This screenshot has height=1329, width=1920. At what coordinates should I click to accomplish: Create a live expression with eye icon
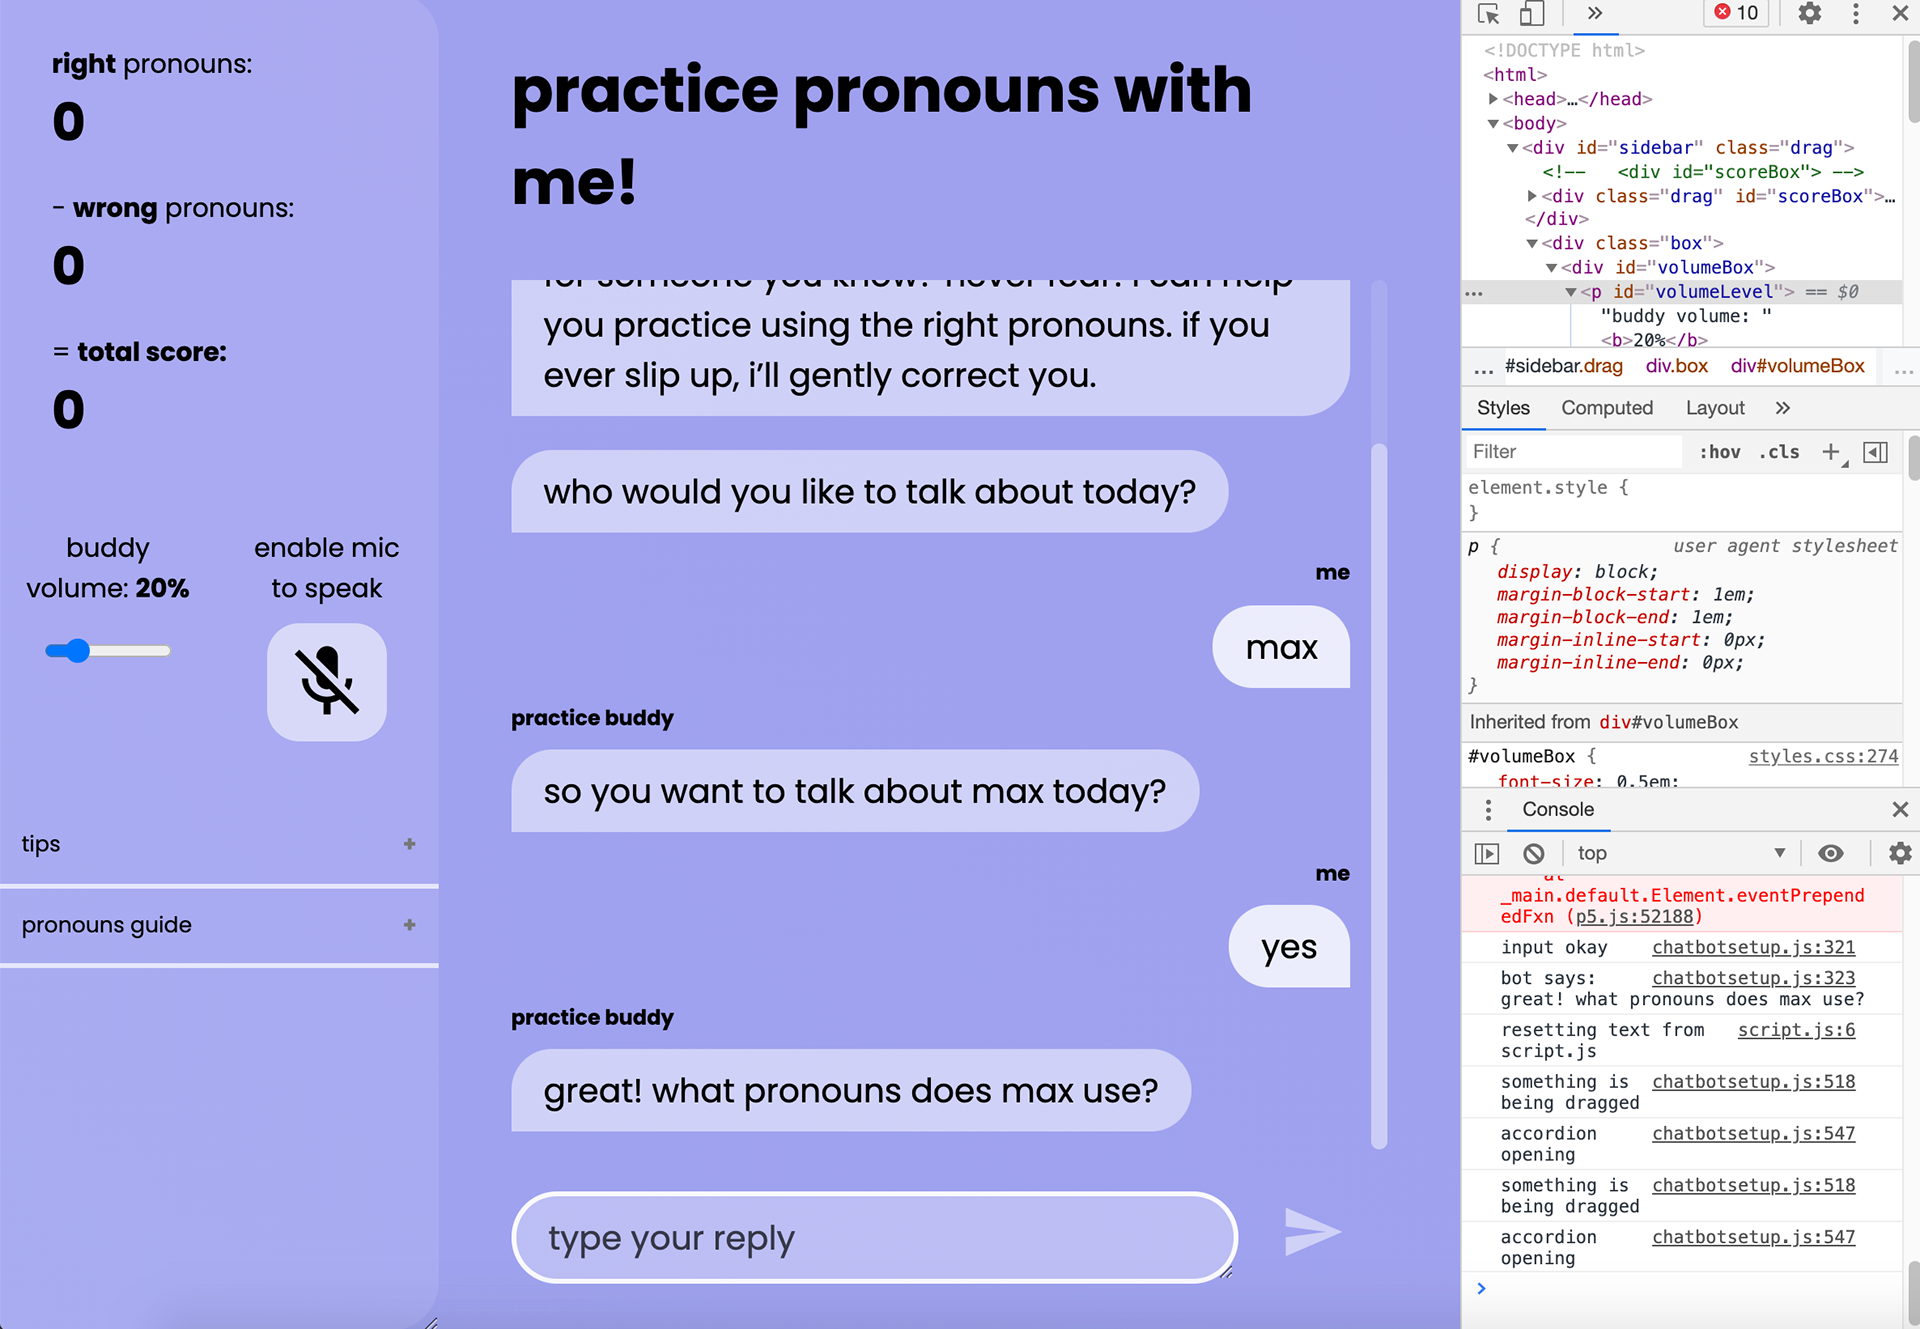[x=1830, y=853]
